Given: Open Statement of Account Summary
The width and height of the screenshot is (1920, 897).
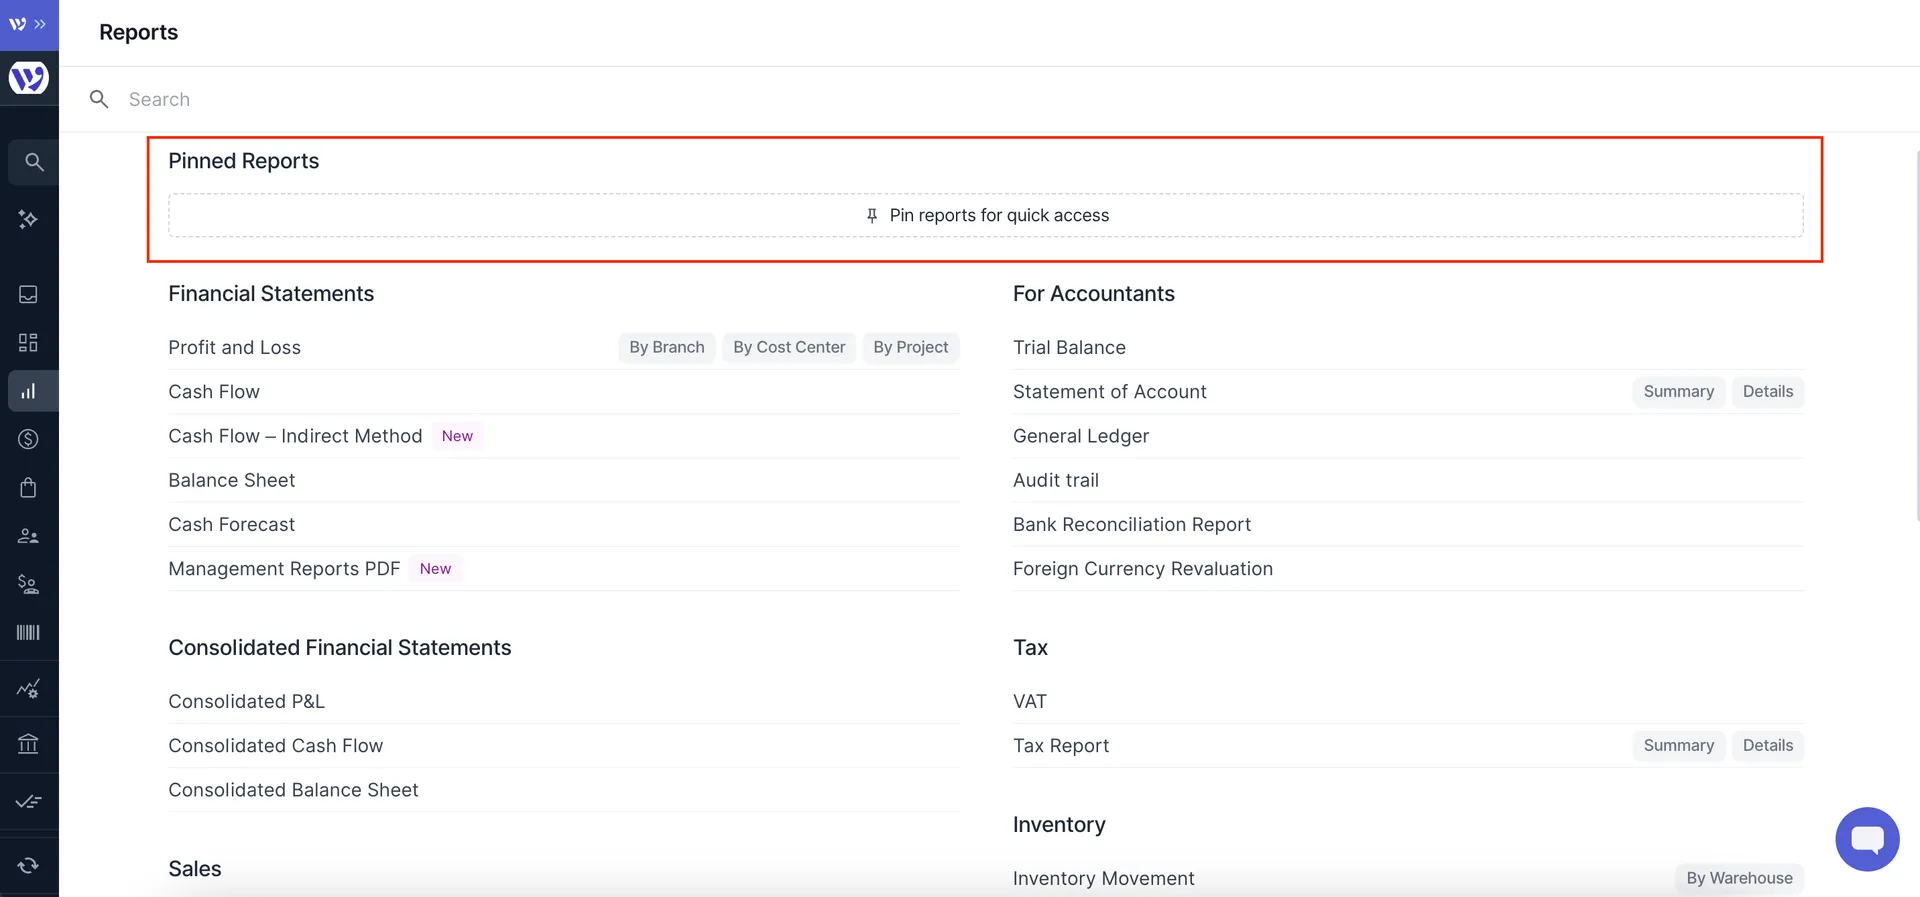Looking at the screenshot, I should pyautogui.click(x=1679, y=392).
